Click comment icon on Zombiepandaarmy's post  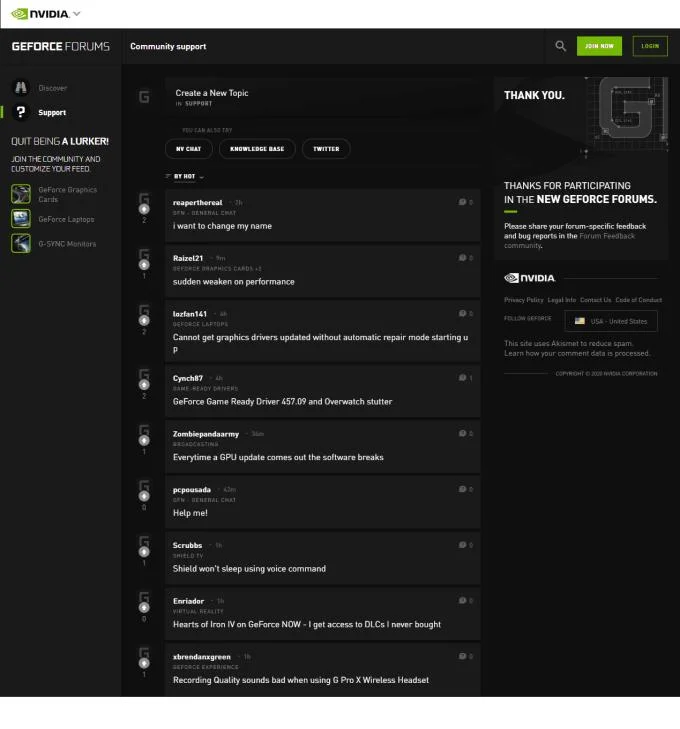pyautogui.click(x=462, y=433)
